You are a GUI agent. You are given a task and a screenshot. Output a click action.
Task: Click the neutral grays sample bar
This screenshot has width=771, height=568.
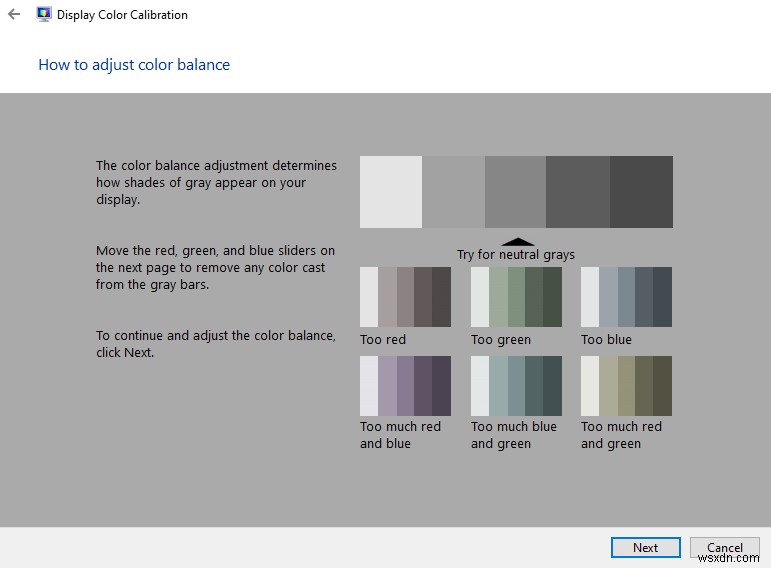coord(516,192)
